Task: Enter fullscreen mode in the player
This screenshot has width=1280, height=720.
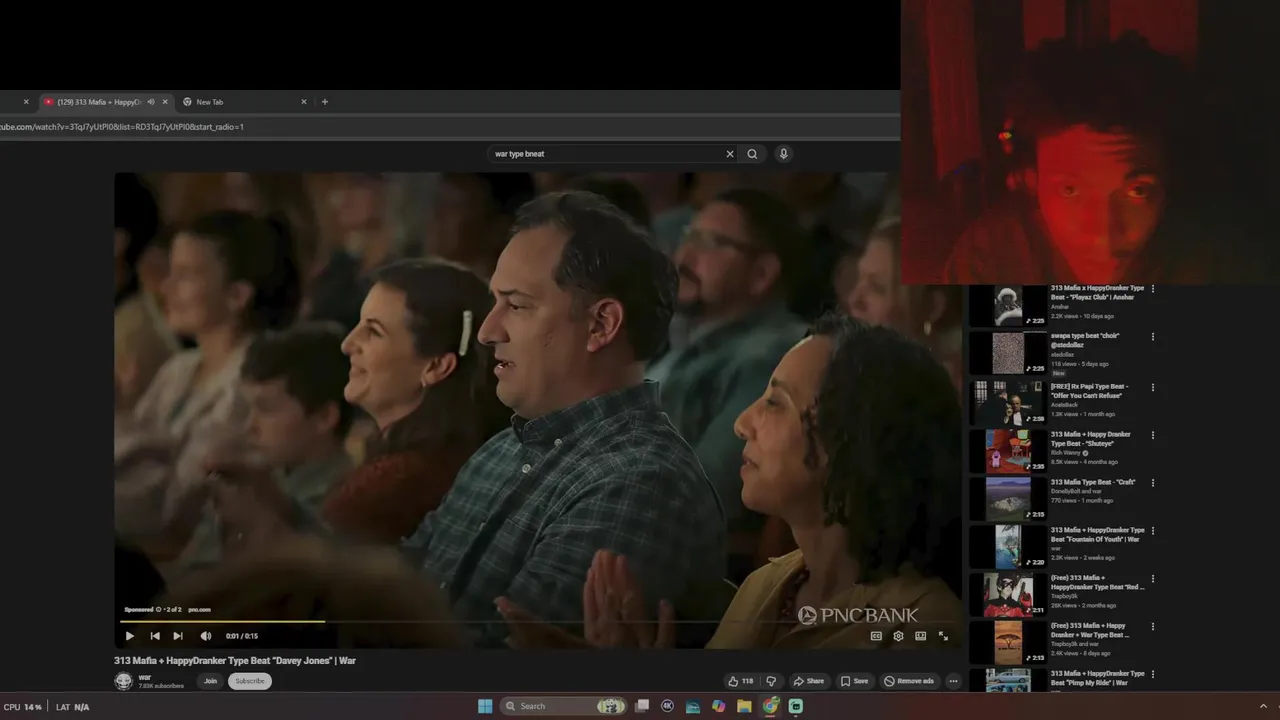Action: (943, 636)
